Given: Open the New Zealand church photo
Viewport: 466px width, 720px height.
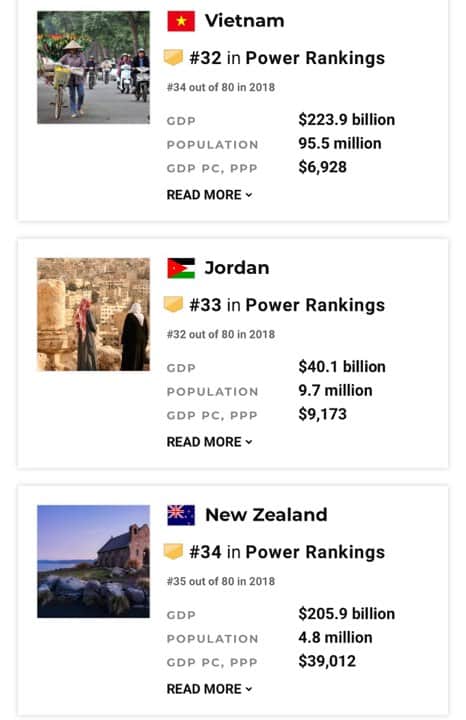Looking at the screenshot, I should pyautogui.click(x=93, y=562).
